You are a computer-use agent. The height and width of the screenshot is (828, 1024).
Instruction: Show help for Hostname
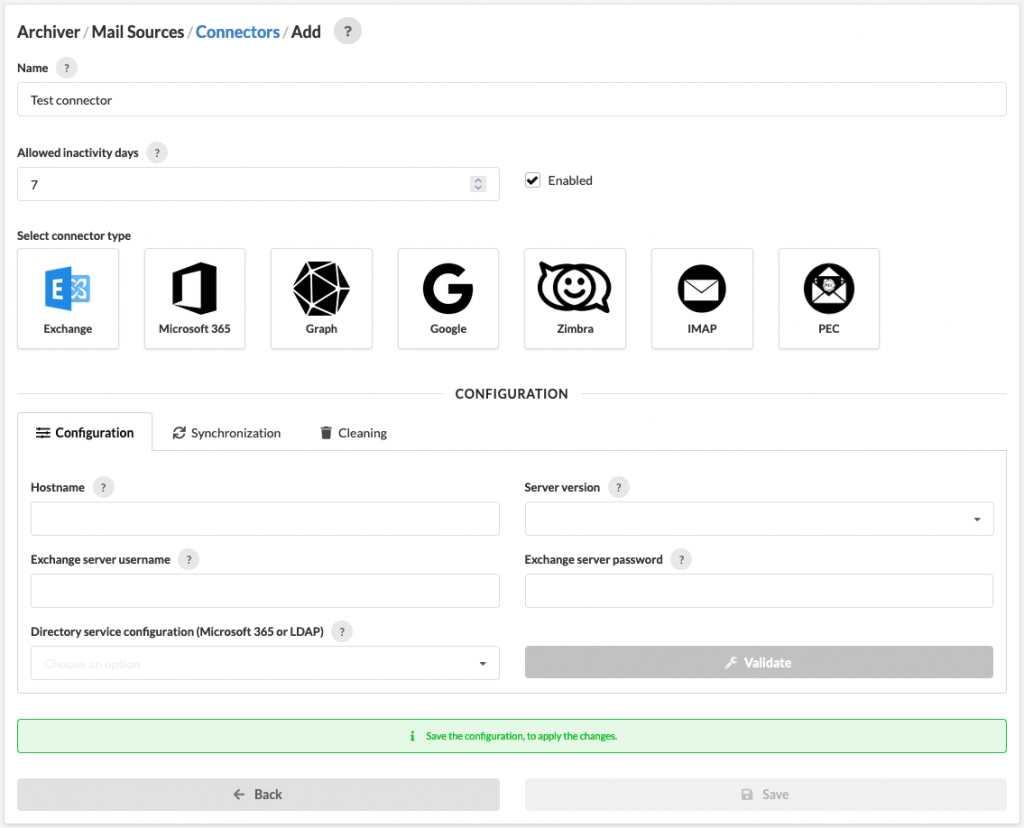click(103, 487)
